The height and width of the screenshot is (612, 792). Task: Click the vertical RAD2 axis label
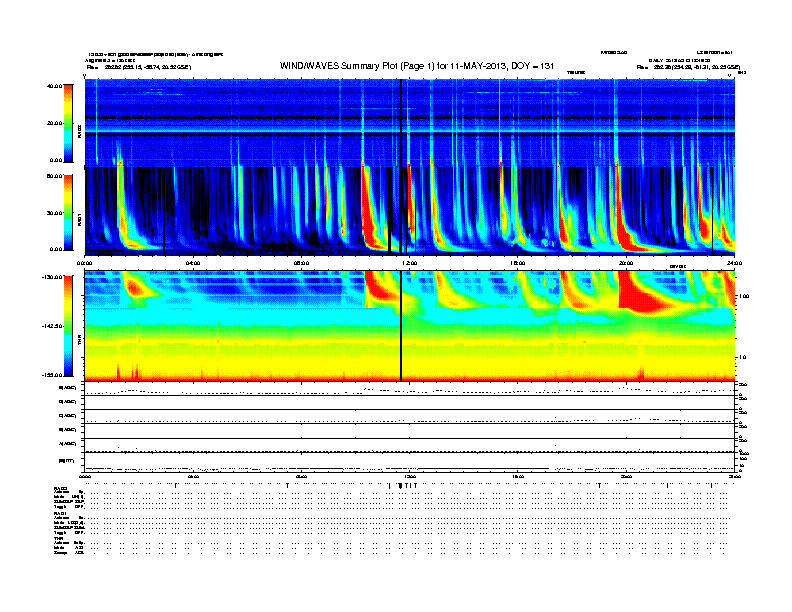click(x=80, y=131)
